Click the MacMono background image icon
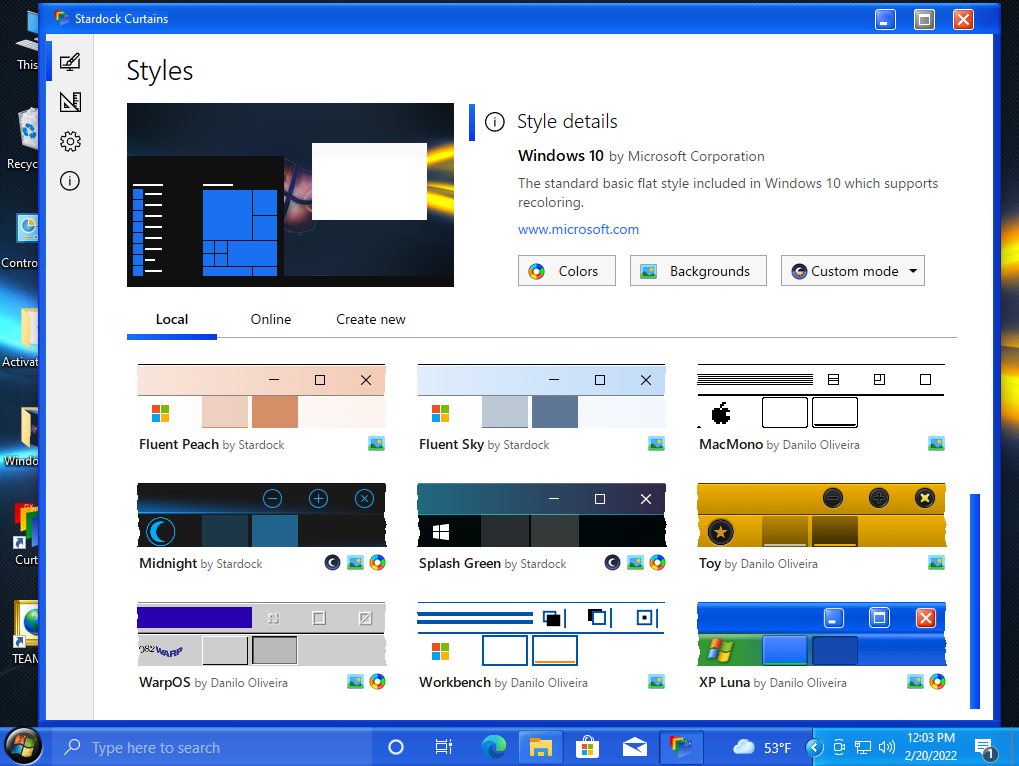This screenshot has height=766, width=1019. point(936,444)
